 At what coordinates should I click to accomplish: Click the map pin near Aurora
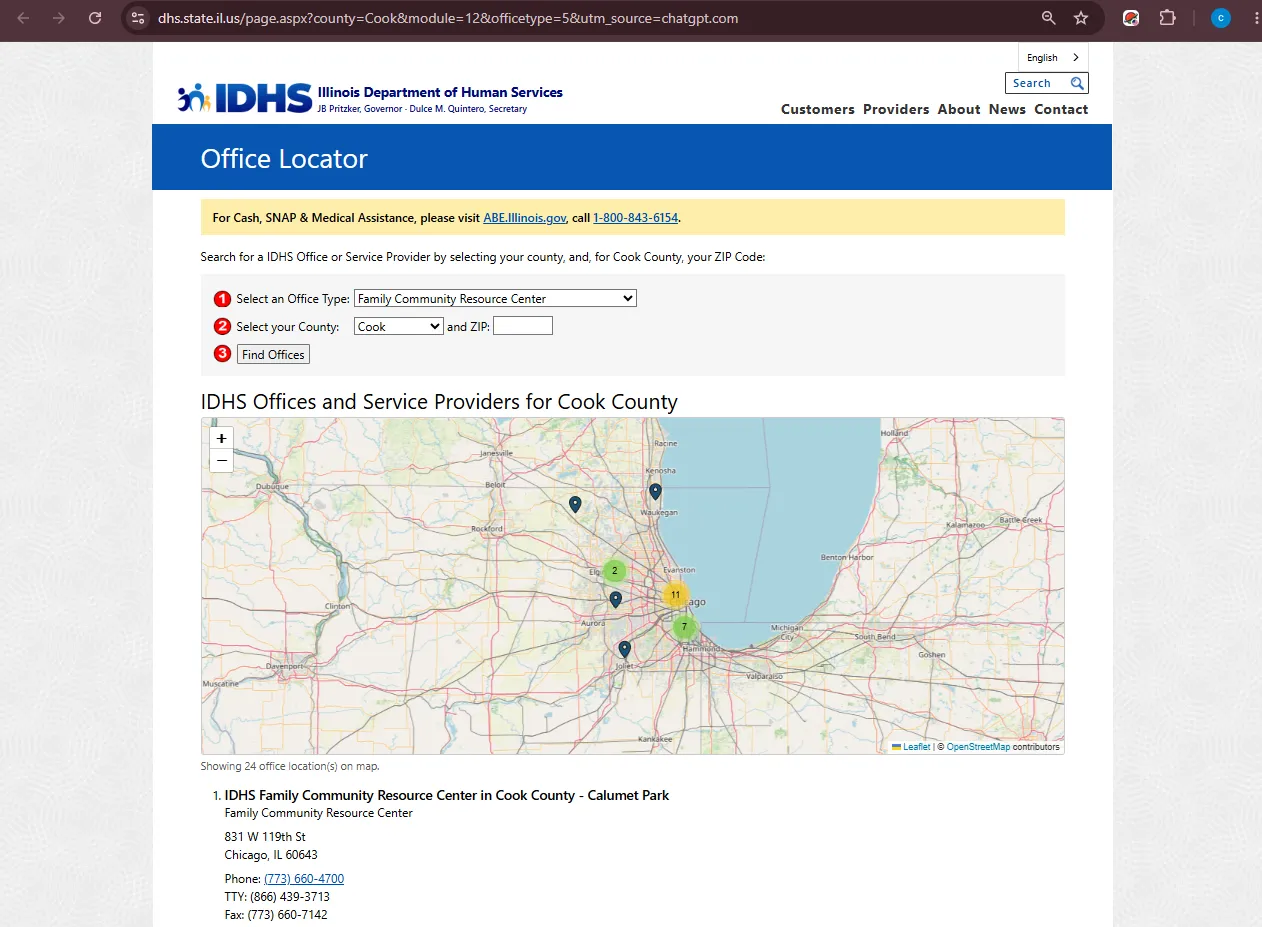(615, 599)
